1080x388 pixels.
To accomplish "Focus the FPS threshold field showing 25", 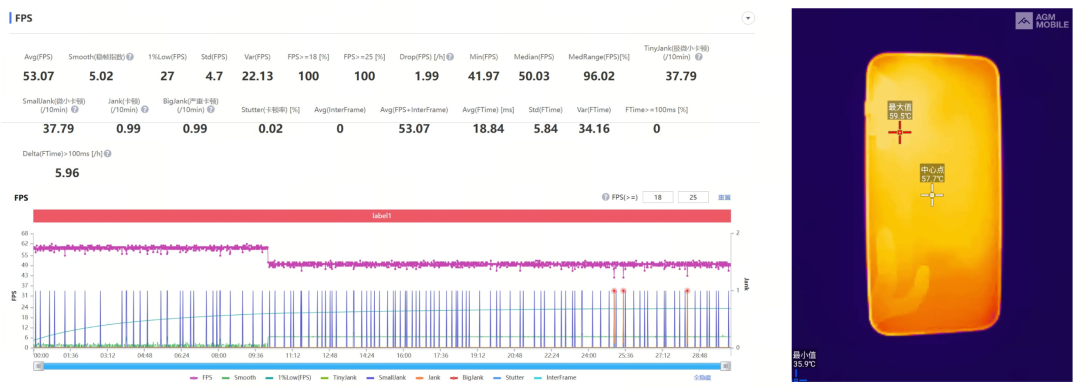I will [694, 197].
